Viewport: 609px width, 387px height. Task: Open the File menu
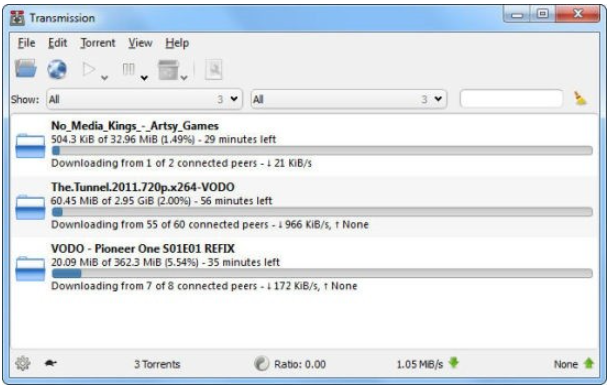click(x=26, y=43)
